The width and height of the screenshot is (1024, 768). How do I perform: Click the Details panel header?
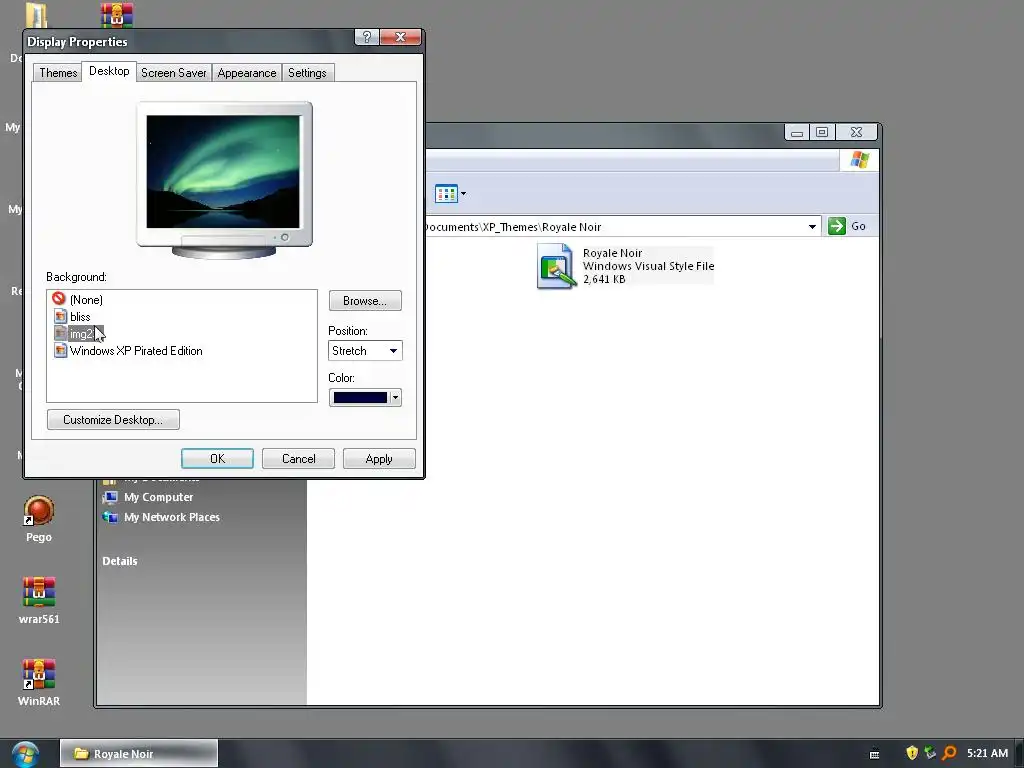coord(120,561)
